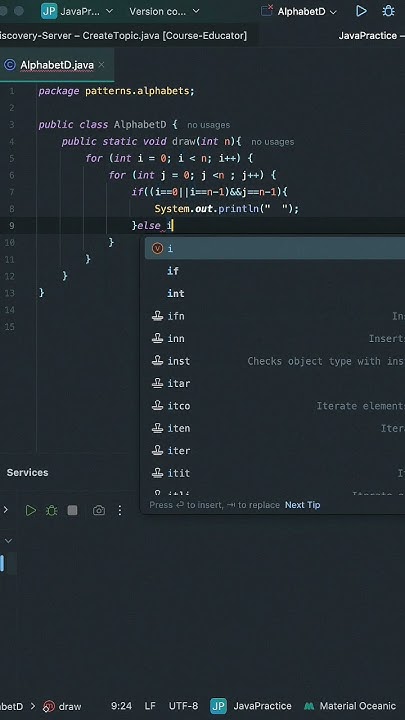Choose the 'if' keyword suggestion
Screen dimensions: 405x720
[275, 271]
